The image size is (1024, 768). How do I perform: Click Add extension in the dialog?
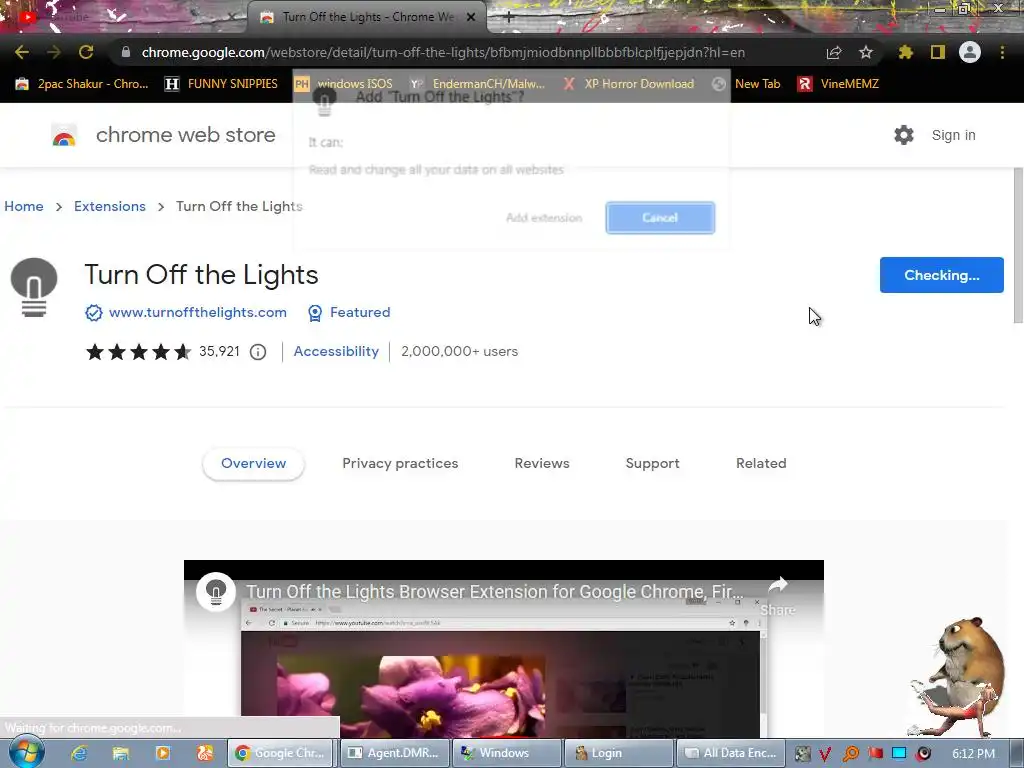point(544,217)
